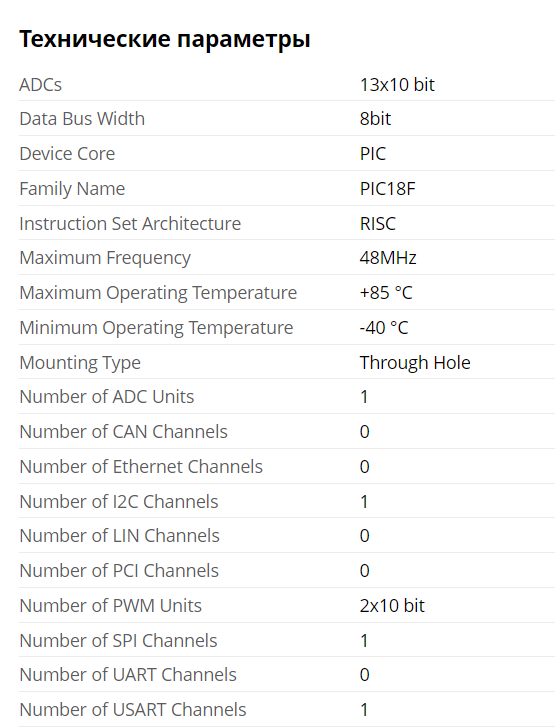Select the Maximum Frequency label
Screen dimensions: 555x728
point(105,258)
